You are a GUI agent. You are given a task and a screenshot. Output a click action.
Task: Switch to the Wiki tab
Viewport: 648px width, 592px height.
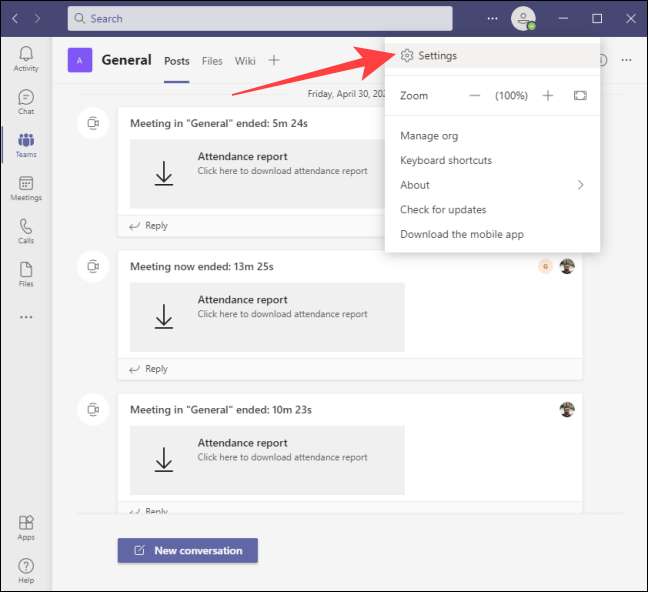pyautogui.click(x=245, y=61)
